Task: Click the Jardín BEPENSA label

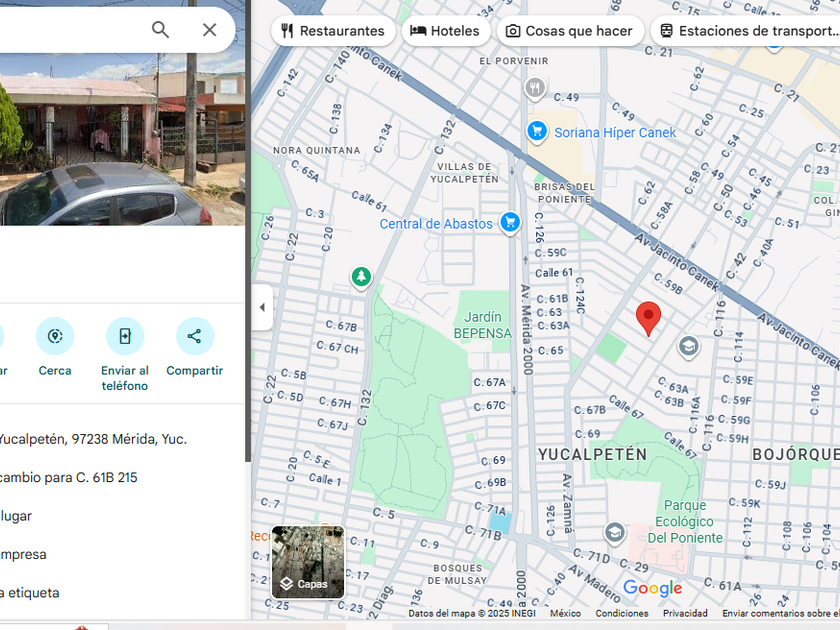Action: coord(482,325)
